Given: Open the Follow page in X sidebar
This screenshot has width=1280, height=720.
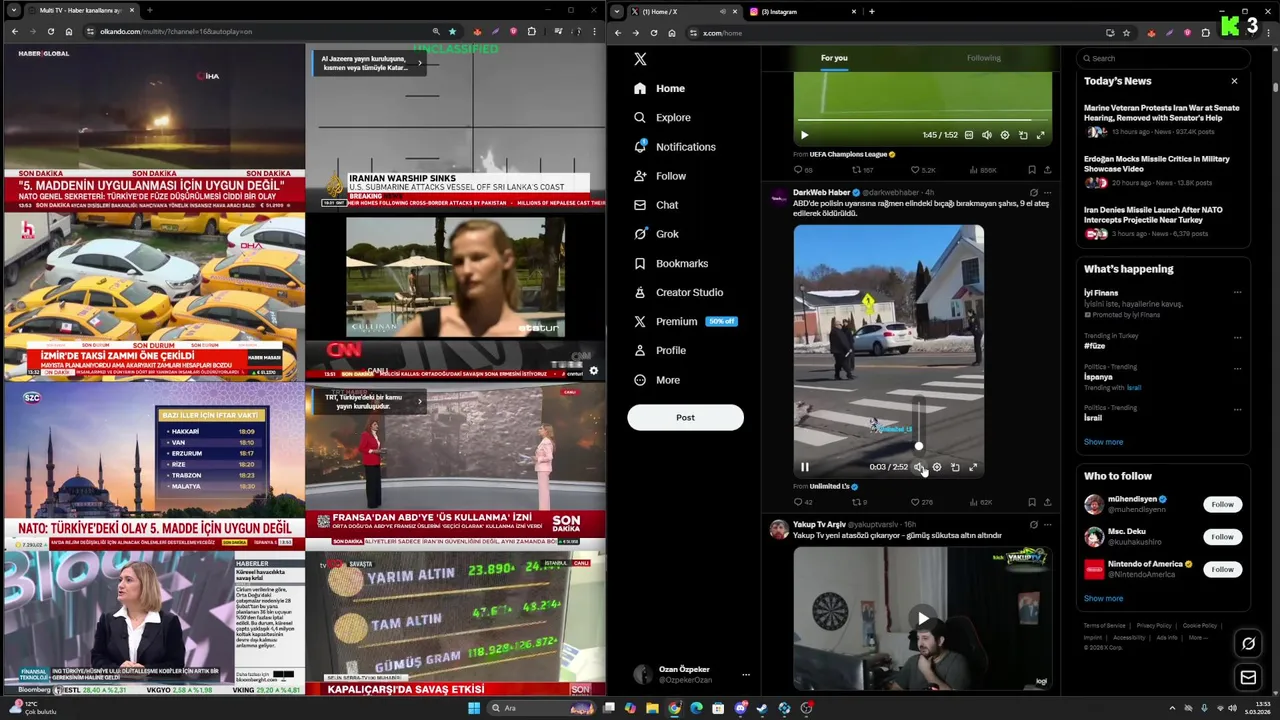Looking at the screenshot, I should [660, 176].
